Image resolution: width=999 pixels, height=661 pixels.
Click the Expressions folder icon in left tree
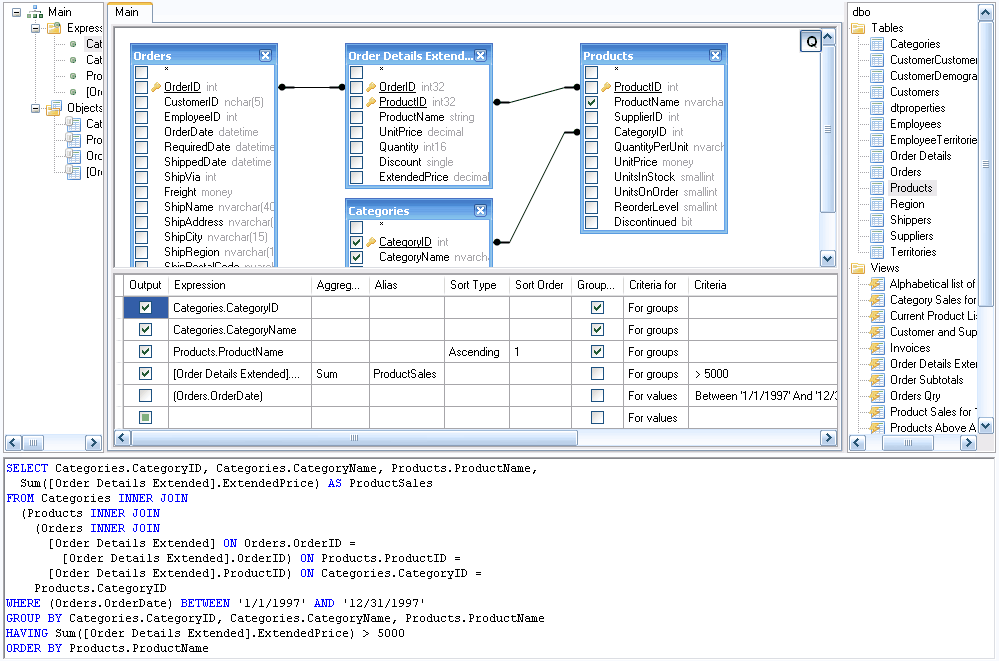click(x=54, y=28)
